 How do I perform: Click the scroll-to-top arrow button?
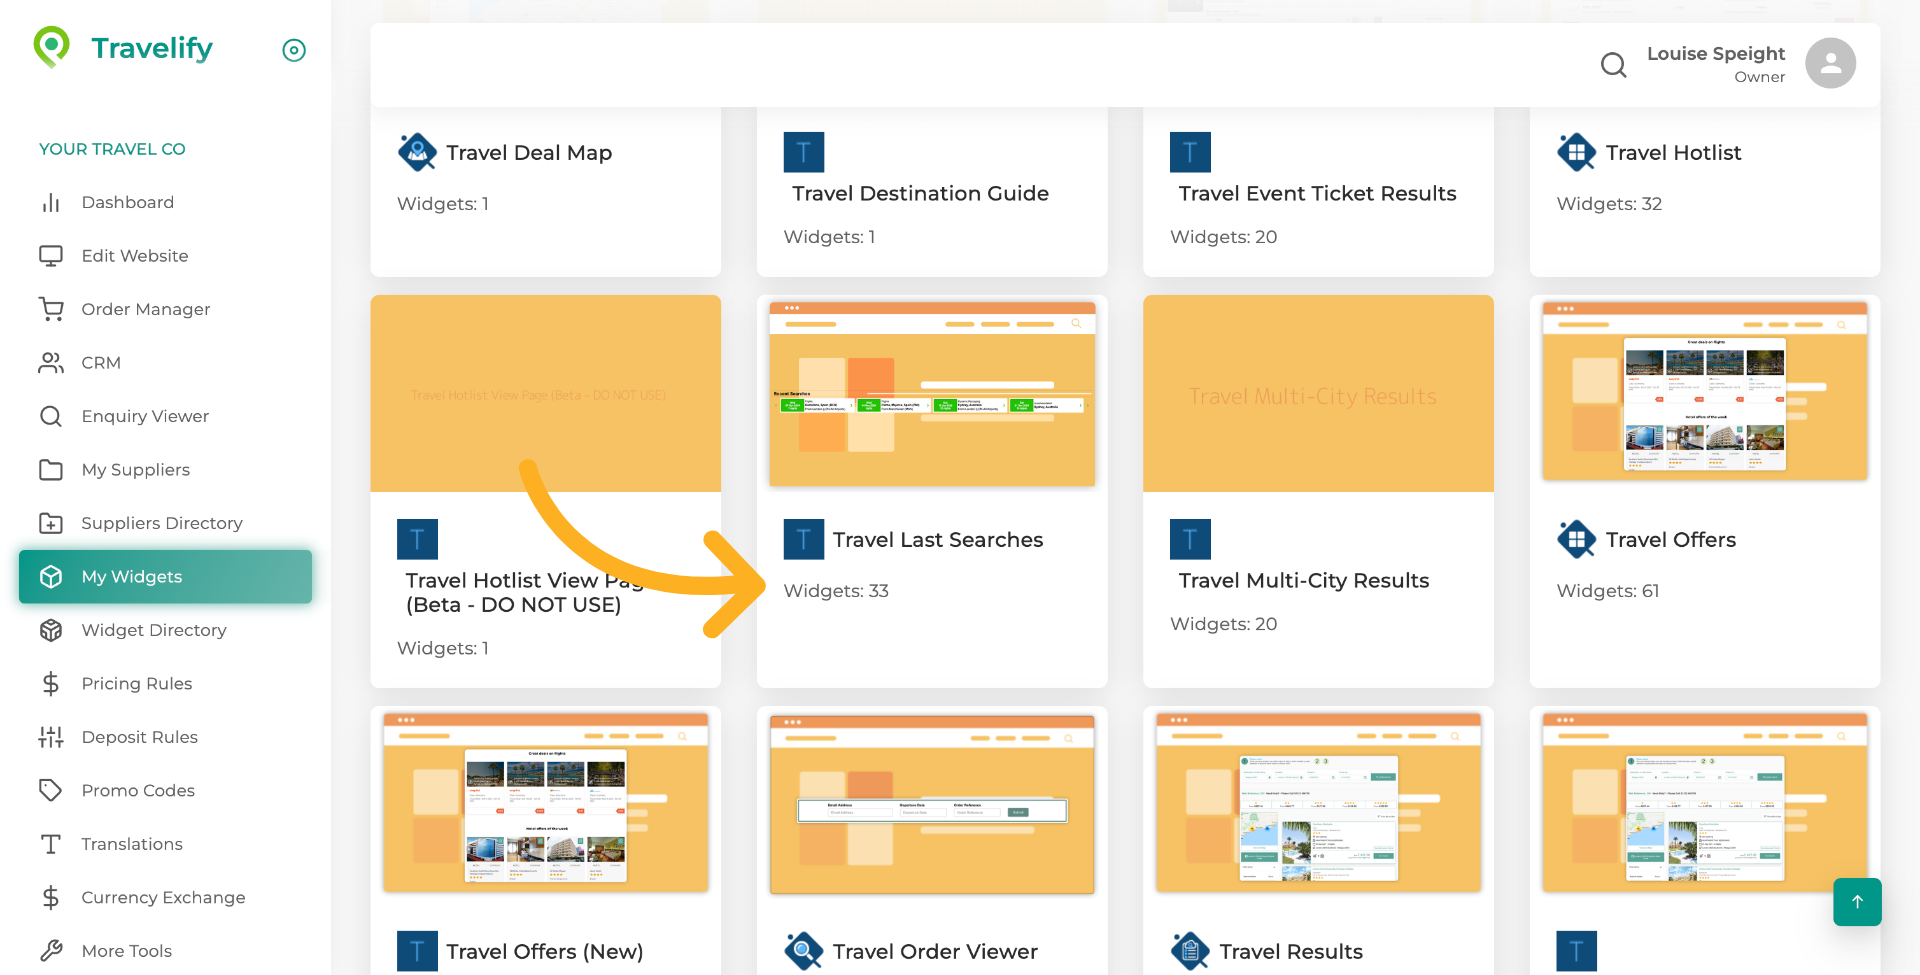click(1856, 901)
